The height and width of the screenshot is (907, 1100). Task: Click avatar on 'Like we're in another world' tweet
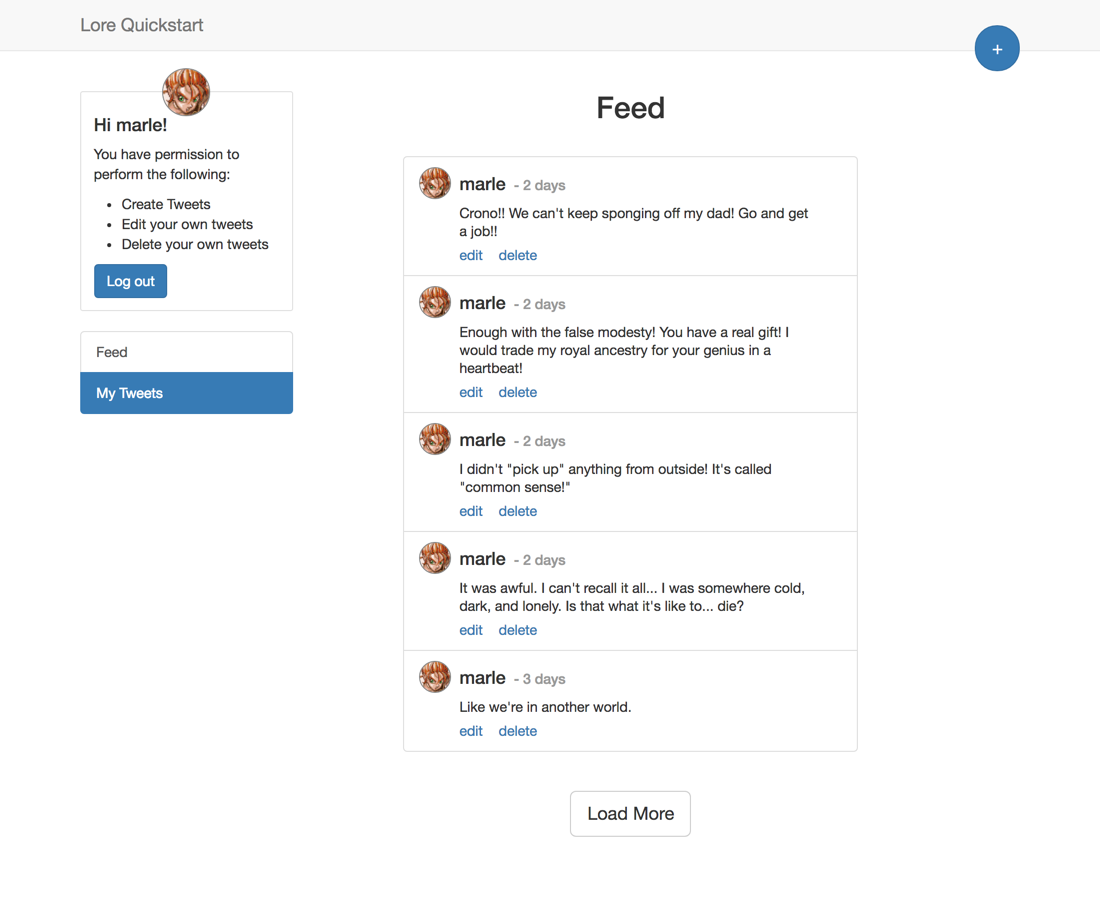[435, 677]
